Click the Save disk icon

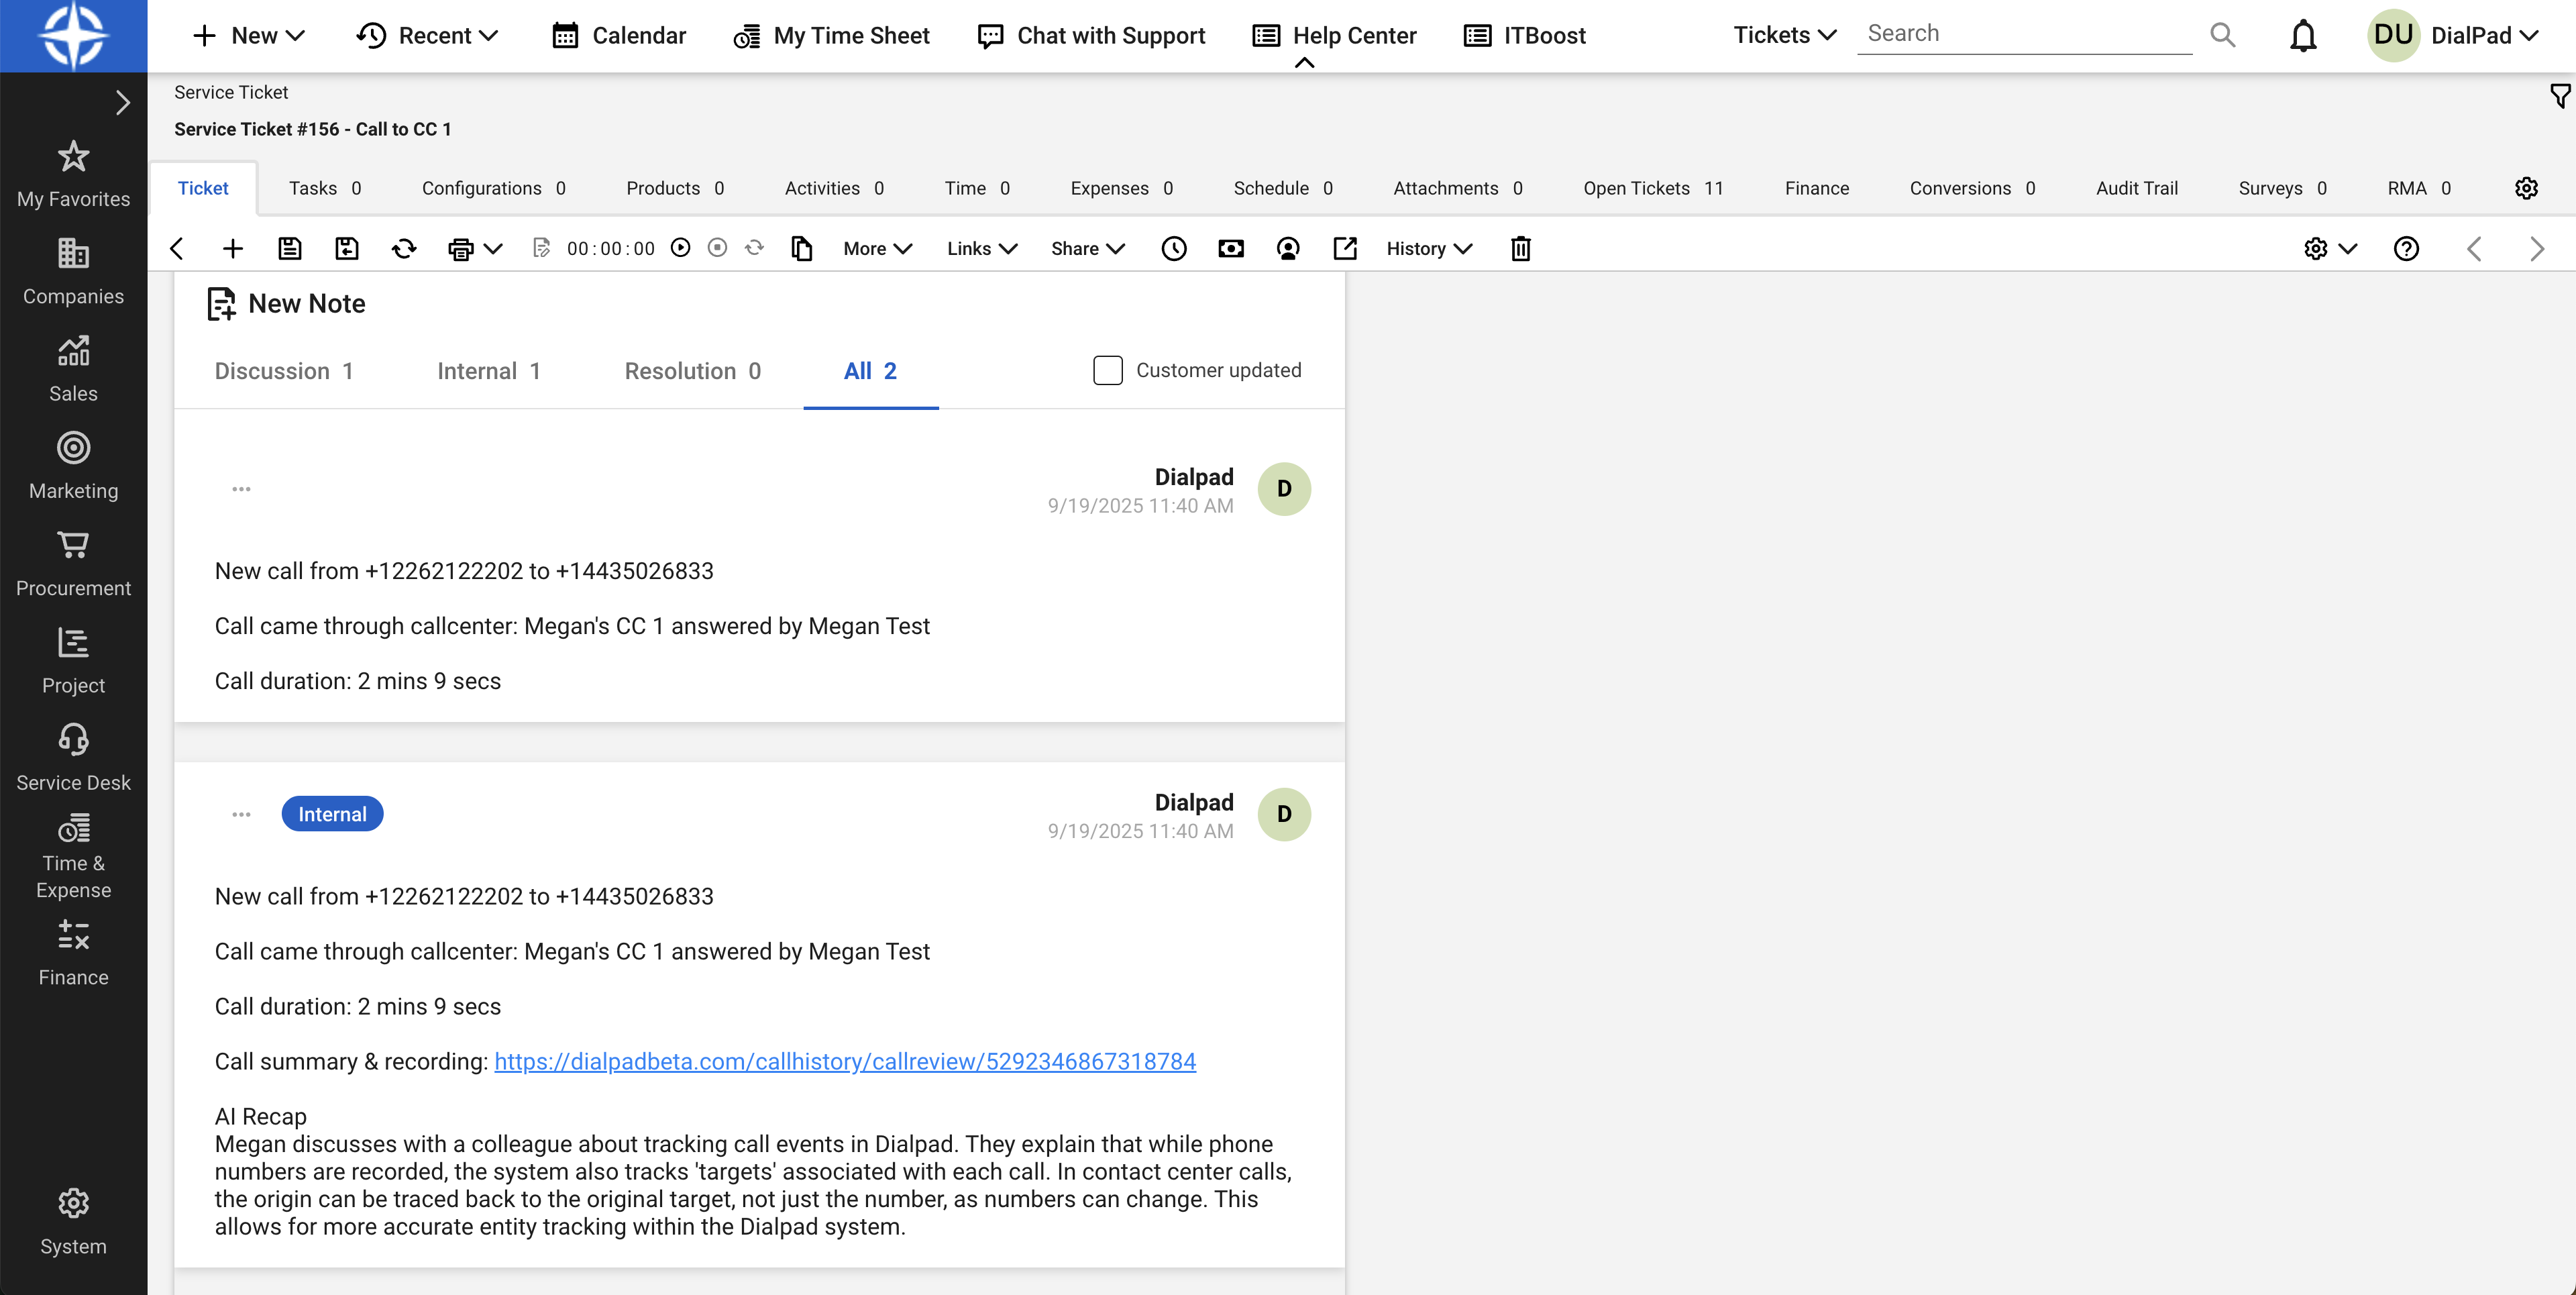coord(290,248)
